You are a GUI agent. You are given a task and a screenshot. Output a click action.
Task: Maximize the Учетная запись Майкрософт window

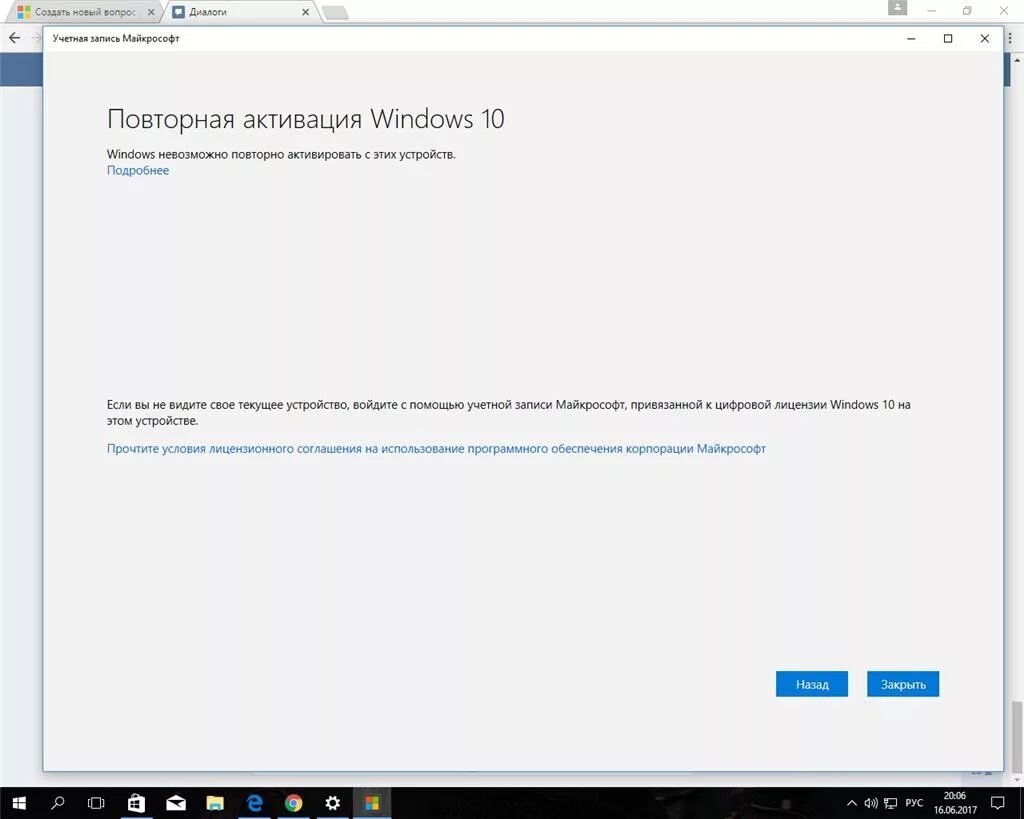(948, 39)
